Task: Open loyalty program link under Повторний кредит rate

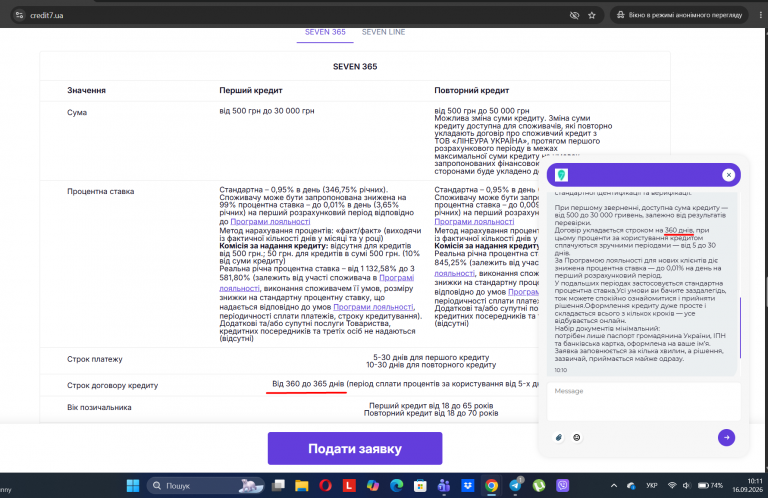Action: [474, 222]
